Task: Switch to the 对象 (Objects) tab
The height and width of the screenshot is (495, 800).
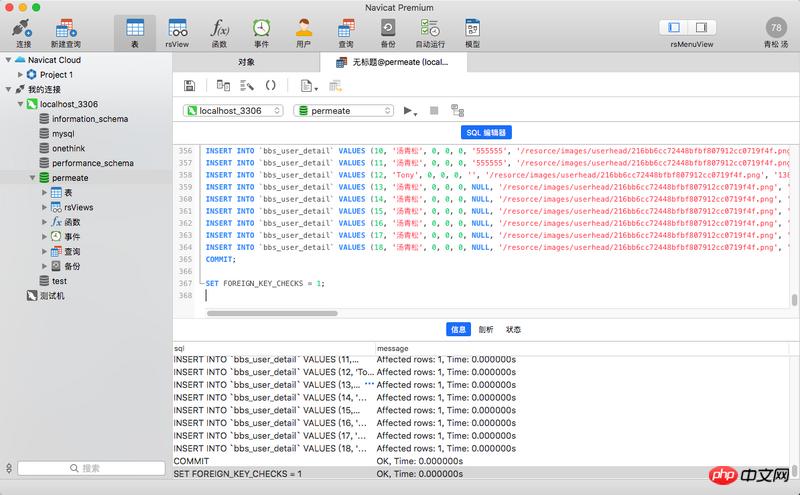Action: click(x=246, y=62)
